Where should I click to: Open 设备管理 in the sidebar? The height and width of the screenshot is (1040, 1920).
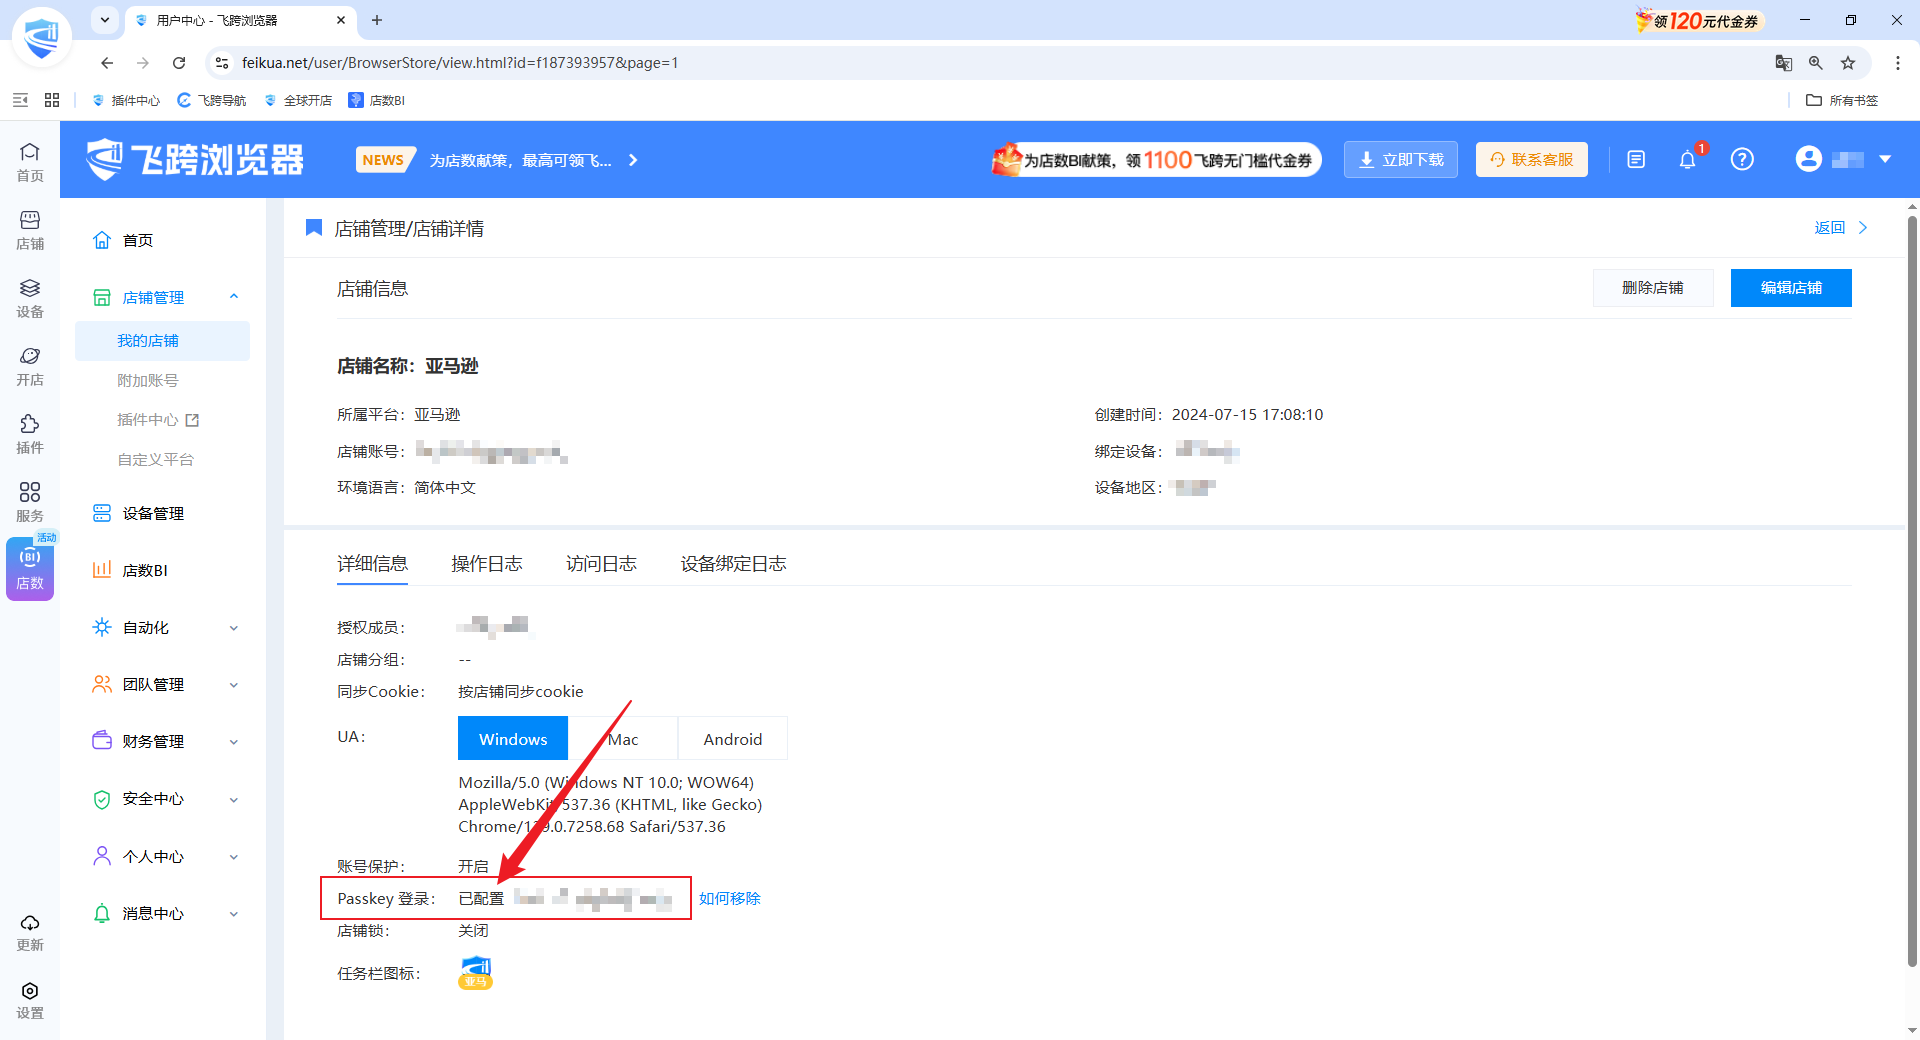153,514
